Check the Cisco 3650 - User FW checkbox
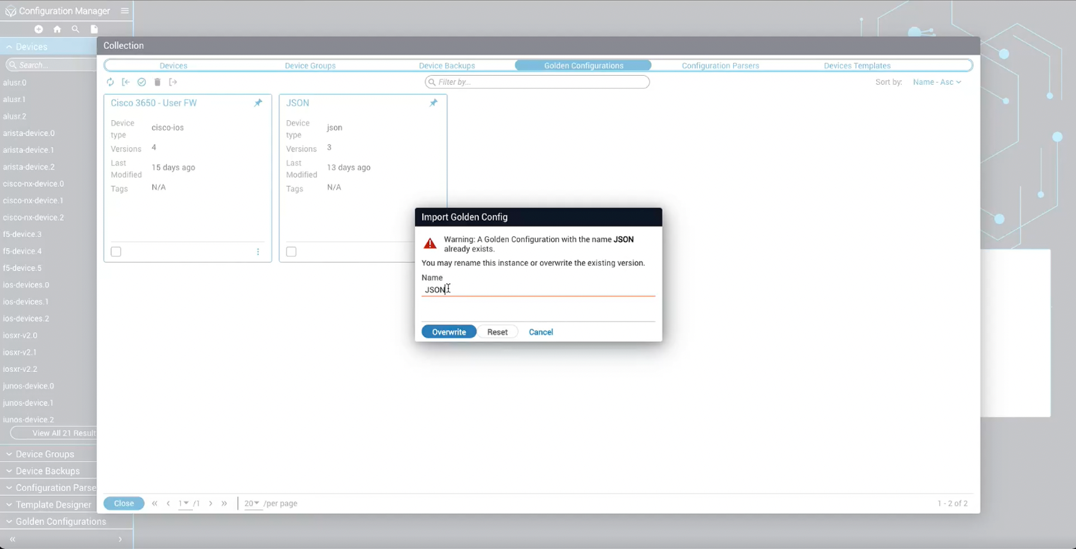Screen dimensions: 1076x549 tap(116, 252)
